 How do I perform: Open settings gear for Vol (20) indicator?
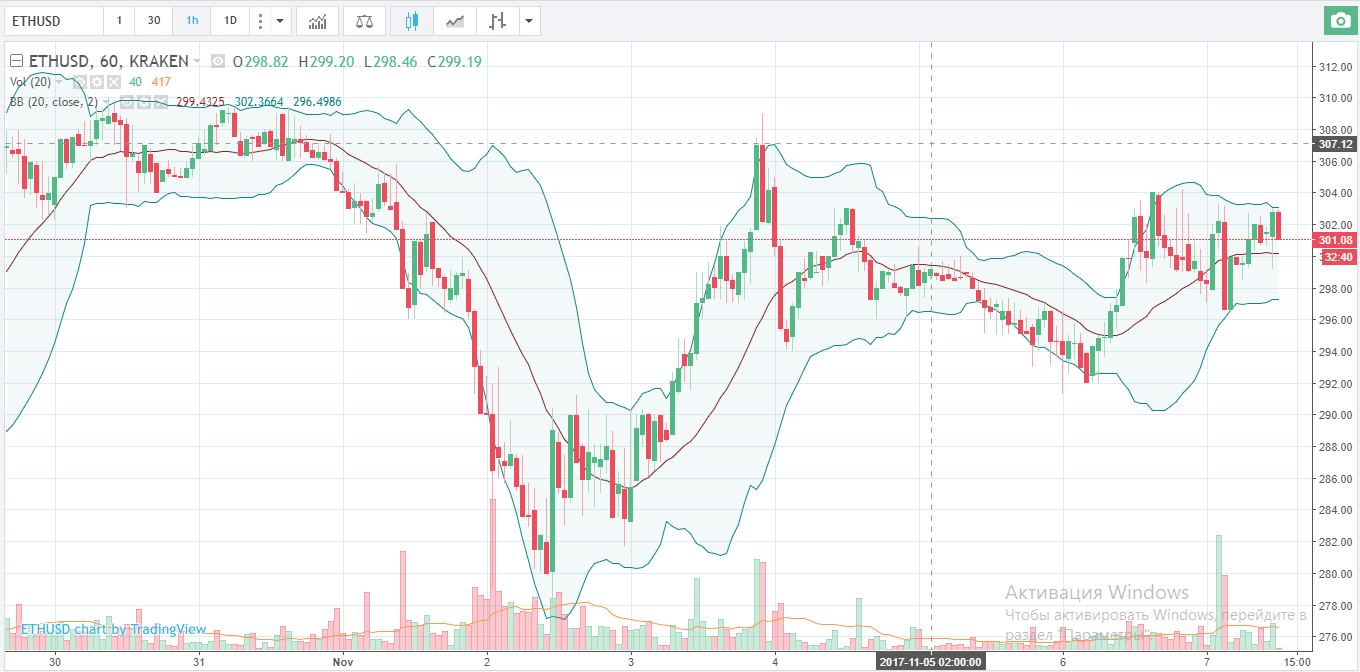(x=95, y=82)
